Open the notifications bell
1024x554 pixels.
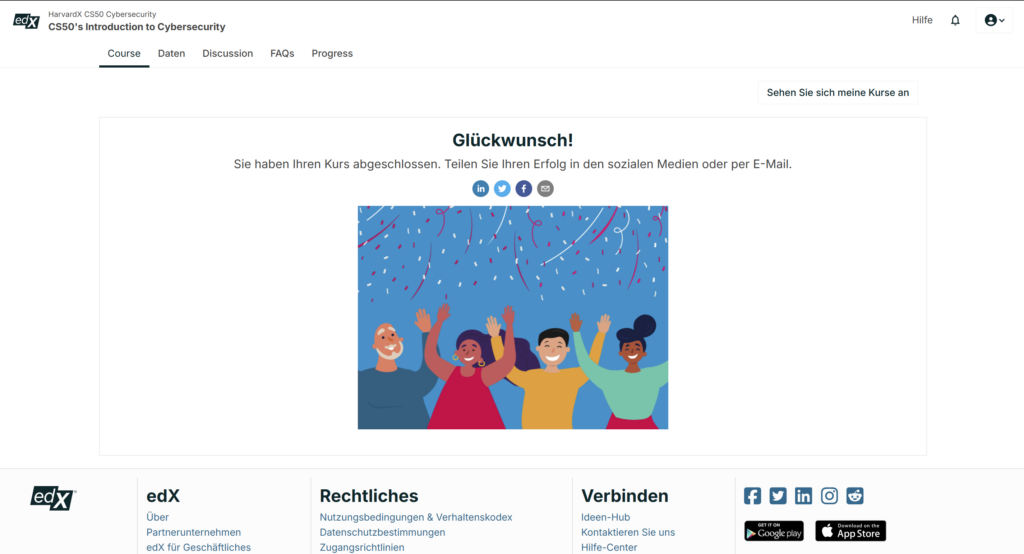(x=955, y=20)
